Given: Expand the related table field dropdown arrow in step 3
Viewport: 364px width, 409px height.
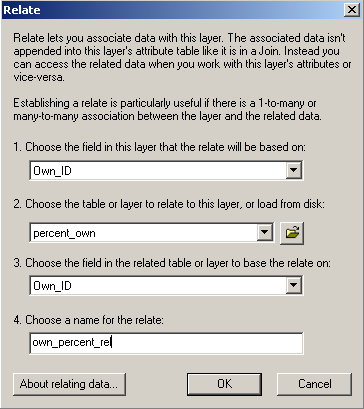Looking at the screenshot, I should pos(294,285).
